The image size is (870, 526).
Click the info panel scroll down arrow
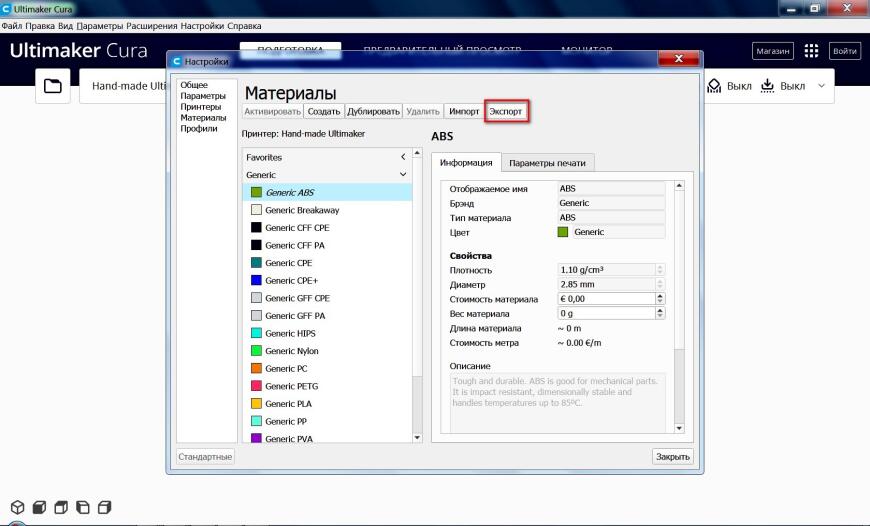point(679,428)
